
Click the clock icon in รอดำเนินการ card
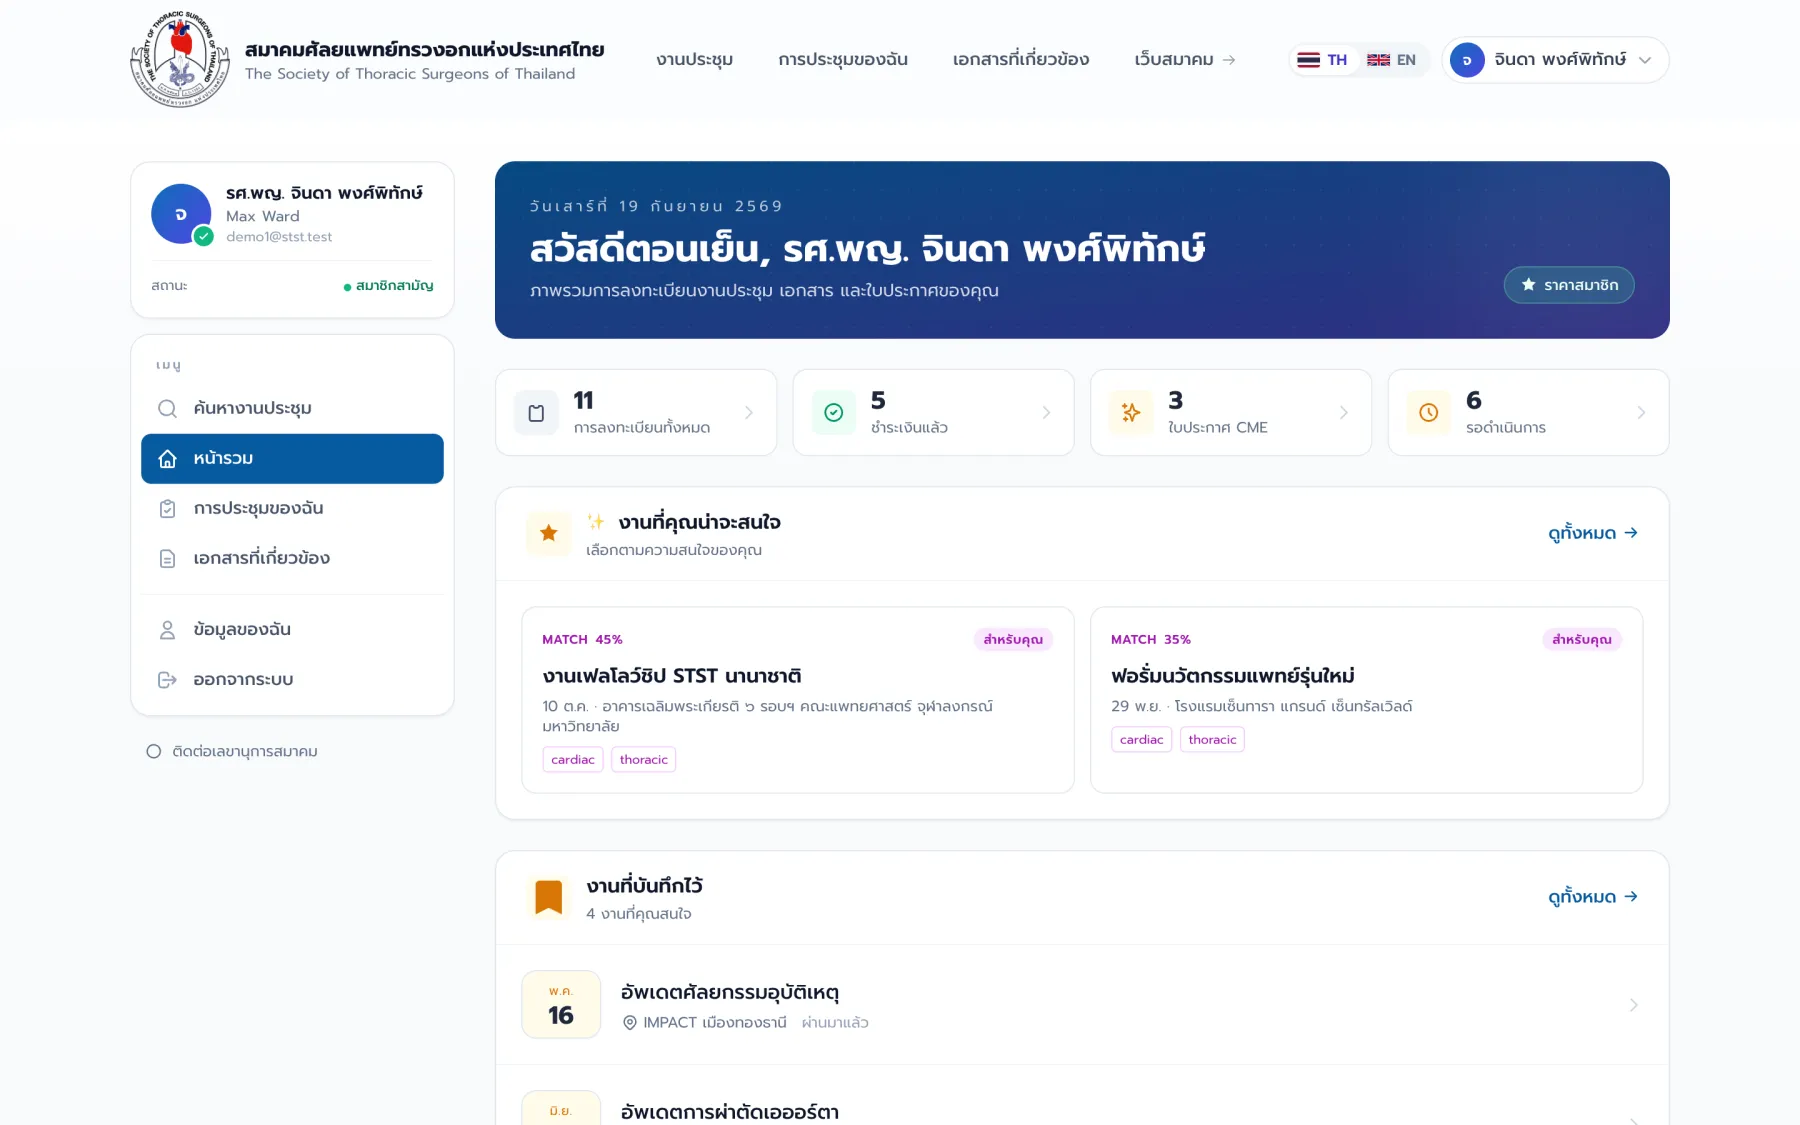click(x=1429, y=413)
